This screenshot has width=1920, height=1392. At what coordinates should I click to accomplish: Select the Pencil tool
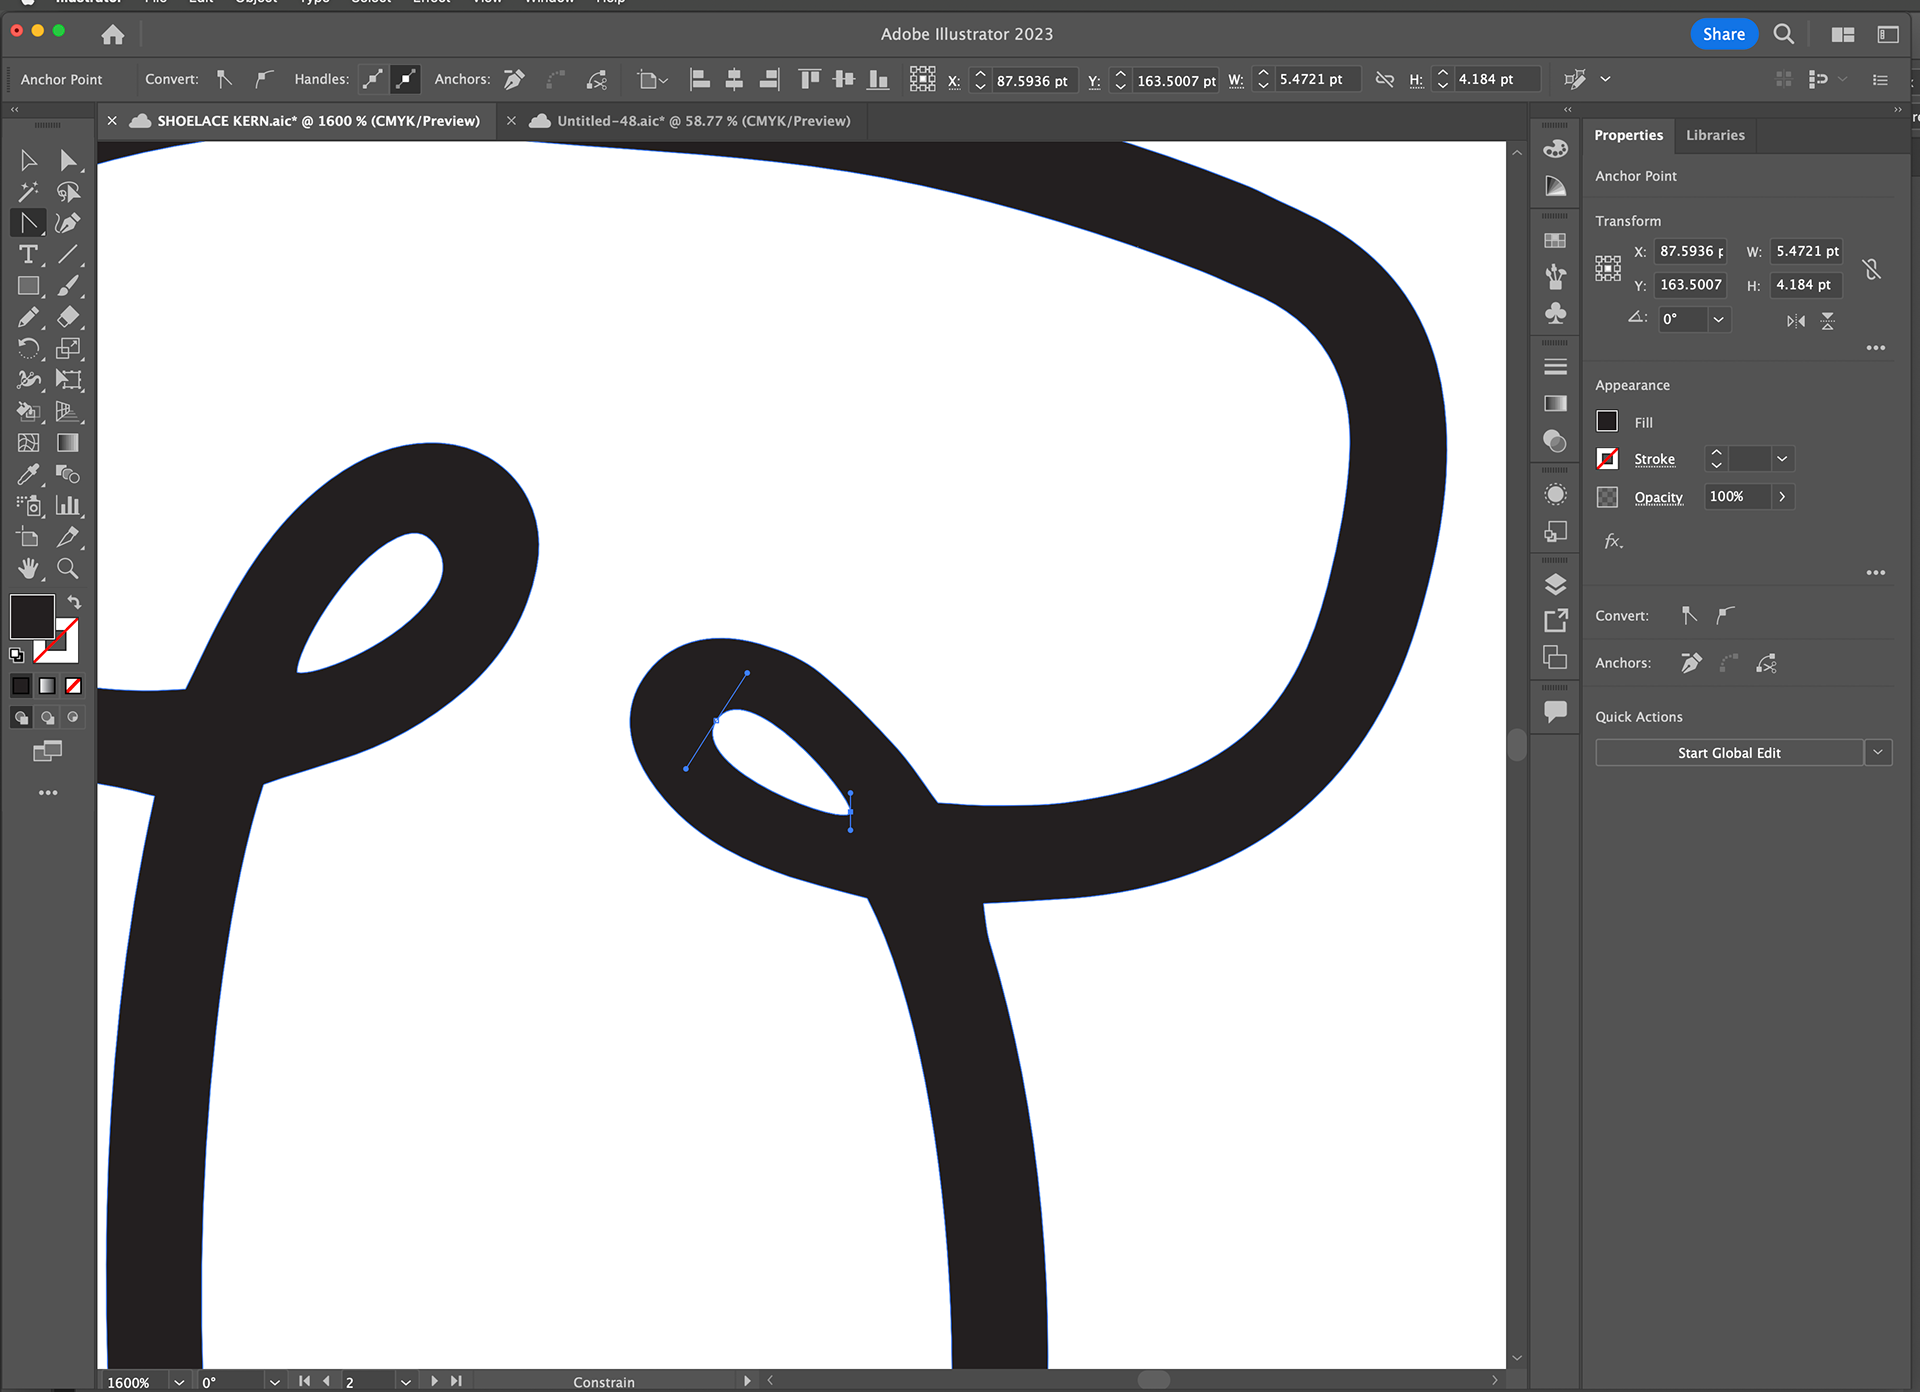[28, 317]
